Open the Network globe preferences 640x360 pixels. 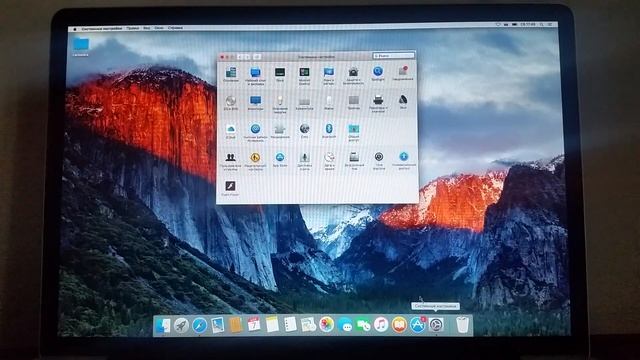click(304, 129)
